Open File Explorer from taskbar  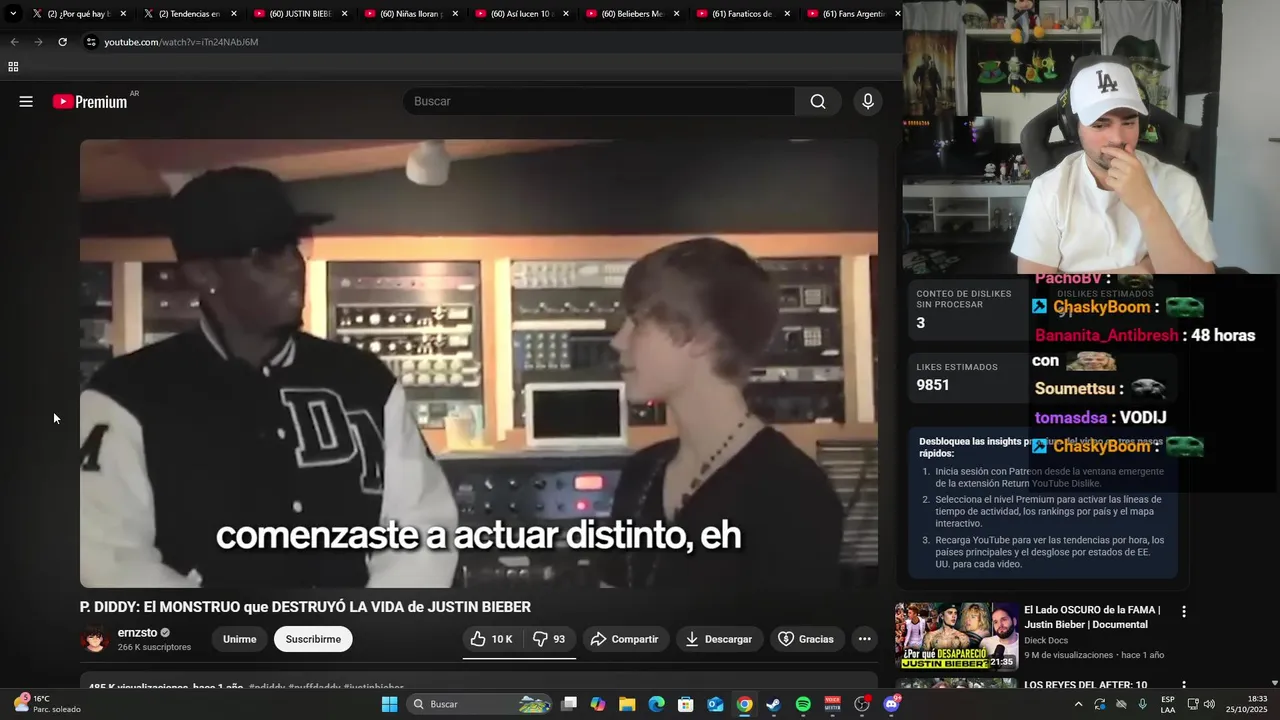pyautogui.click(x=627, y=704)
